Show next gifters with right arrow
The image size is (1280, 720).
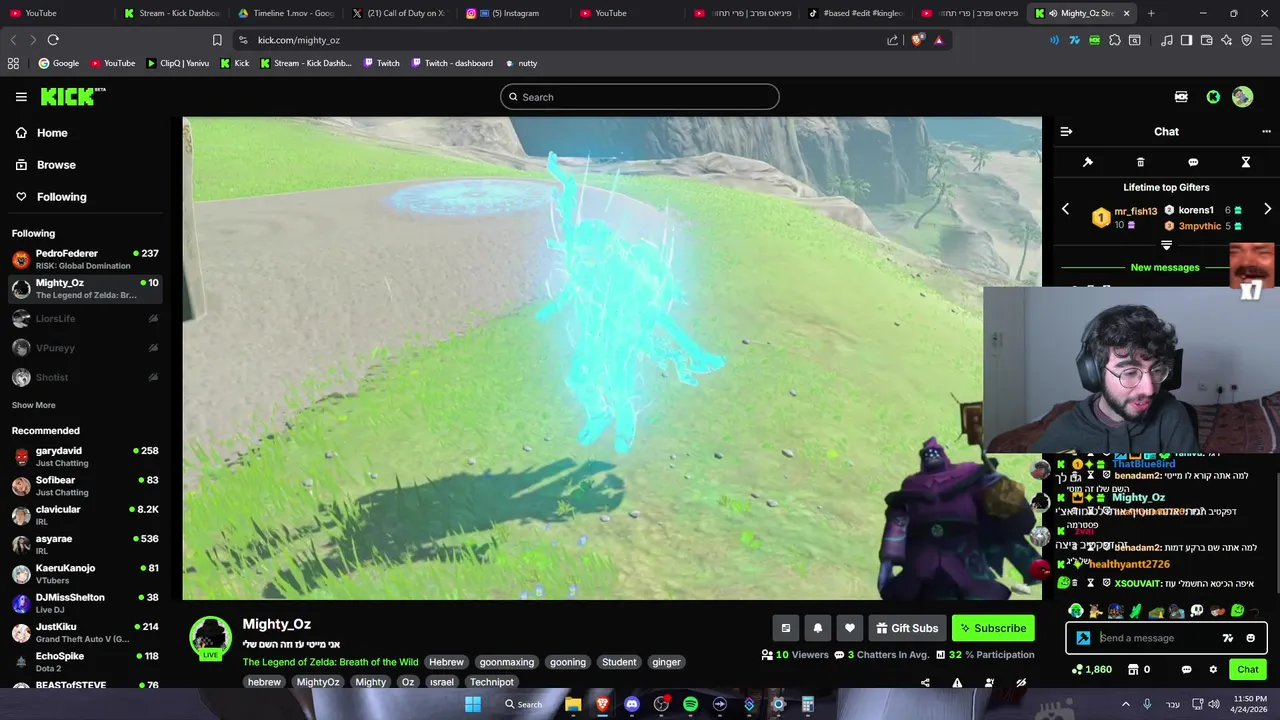(x=1267, y=209)
